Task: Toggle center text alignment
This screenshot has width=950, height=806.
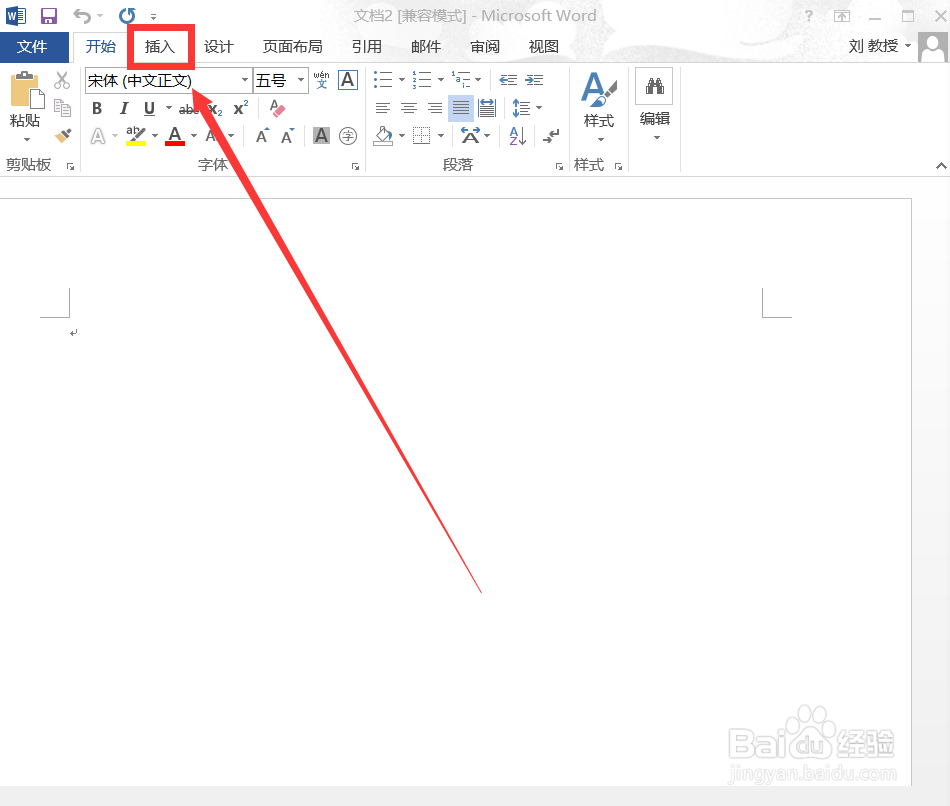Action: 408,108
